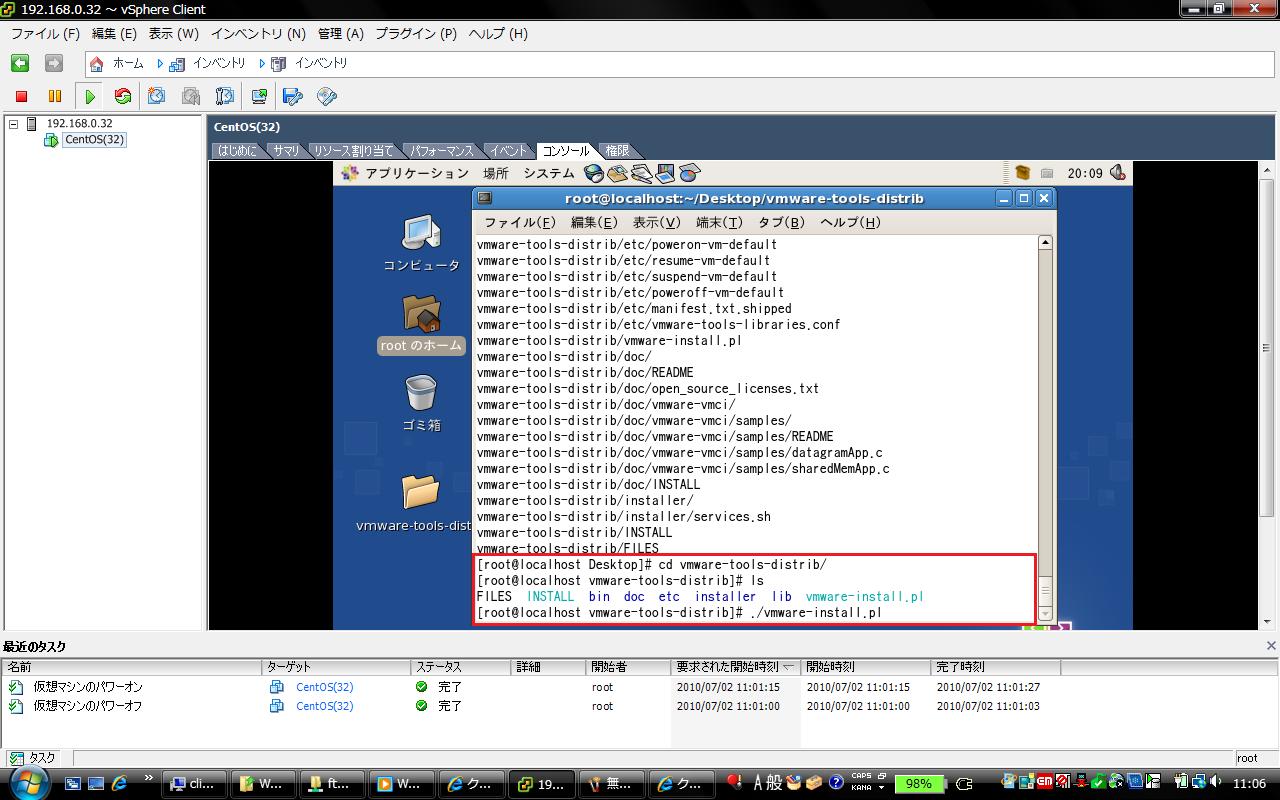Open the 表示 (W) menu
This screenshot has width=1280, height=800.
pyautogui.click(x=174, y=34)
